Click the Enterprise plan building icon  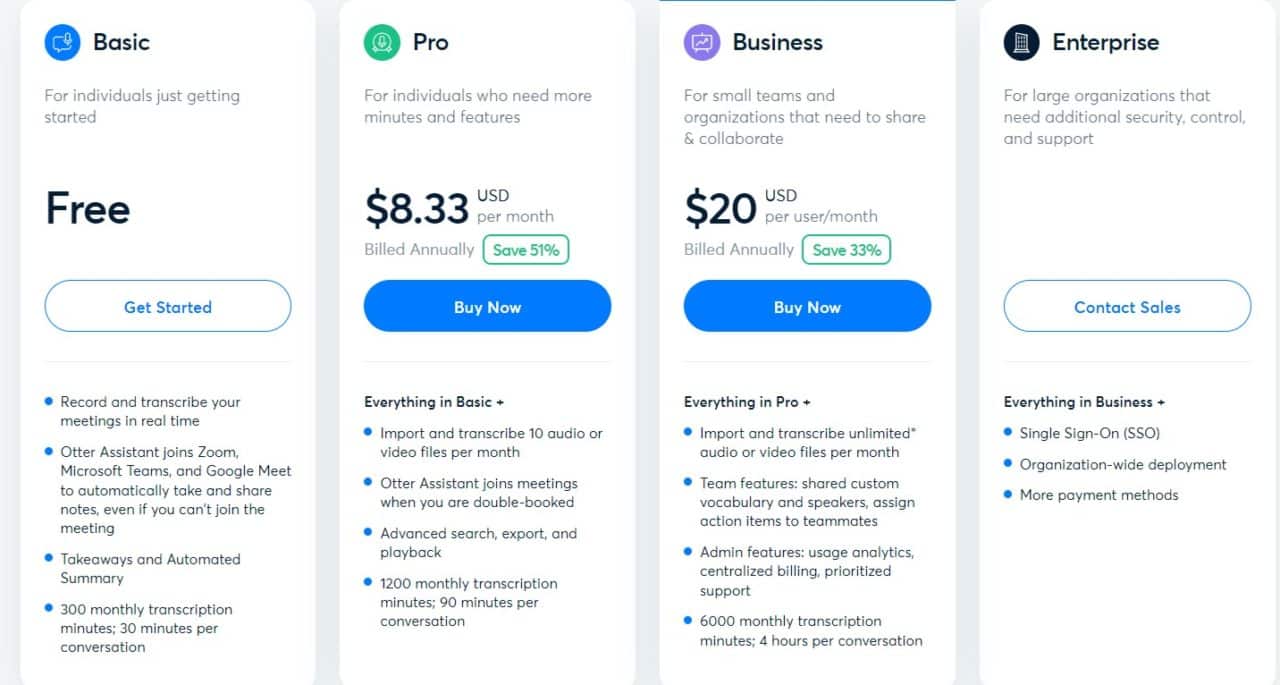1022,42
